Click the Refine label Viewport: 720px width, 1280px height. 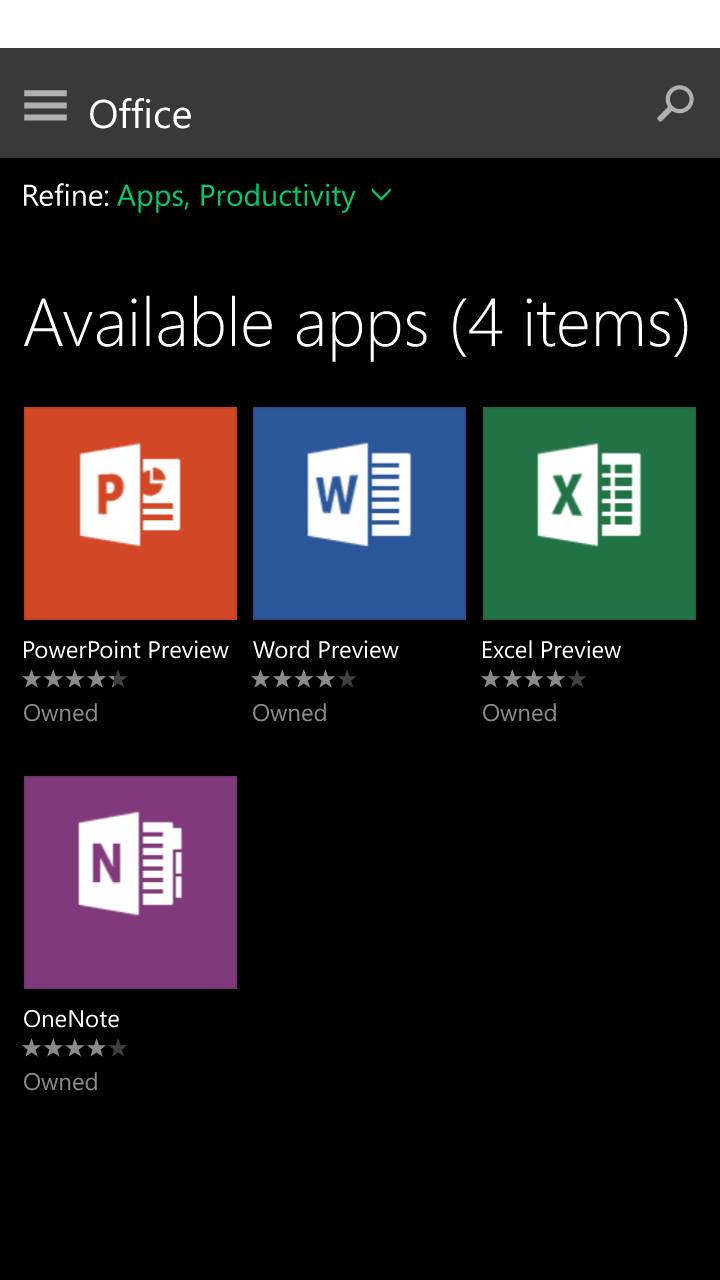click(x=66, y=196)
